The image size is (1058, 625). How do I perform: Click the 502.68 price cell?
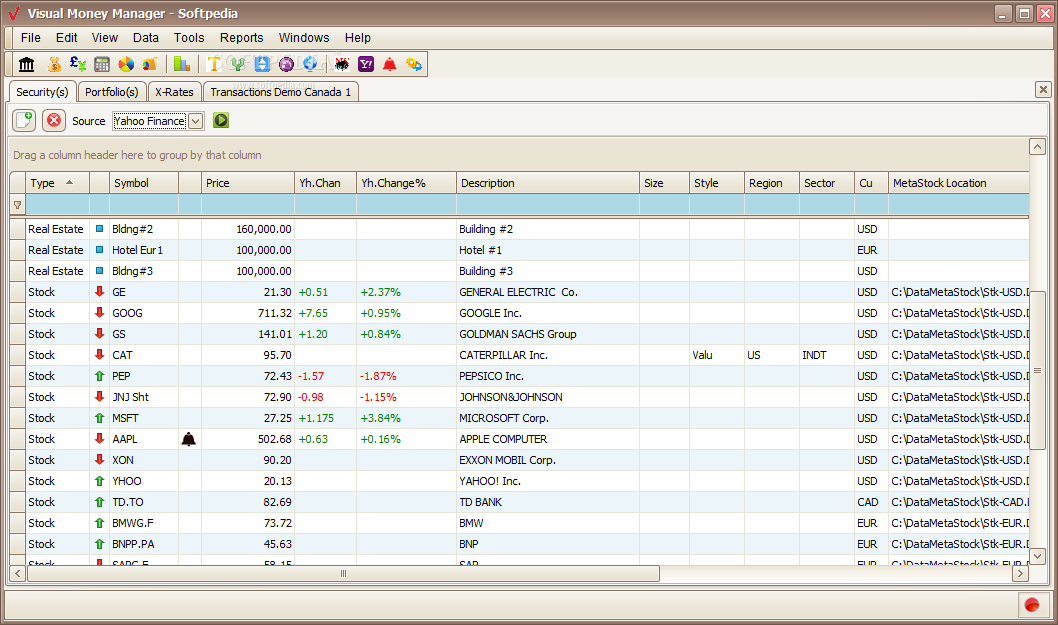248,439
